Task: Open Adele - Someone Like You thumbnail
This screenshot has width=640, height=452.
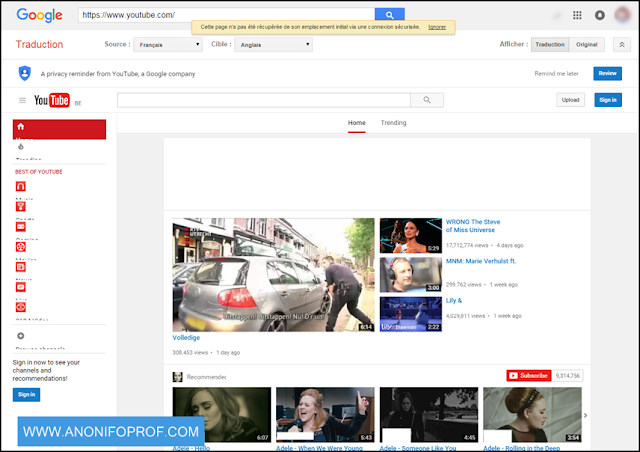Action: tap(429, 415)
